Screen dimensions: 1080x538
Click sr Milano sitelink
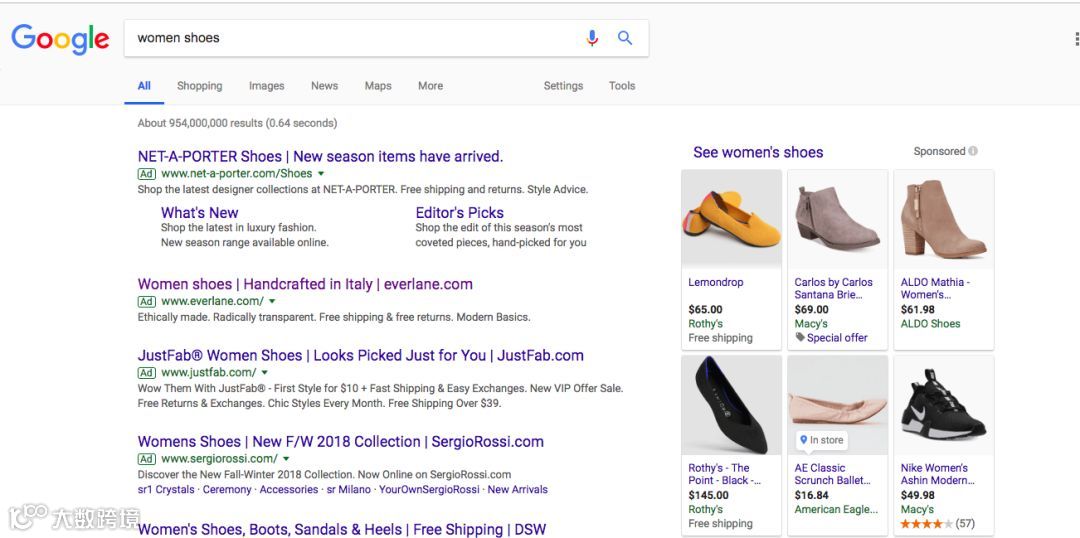tap(349, 490)
